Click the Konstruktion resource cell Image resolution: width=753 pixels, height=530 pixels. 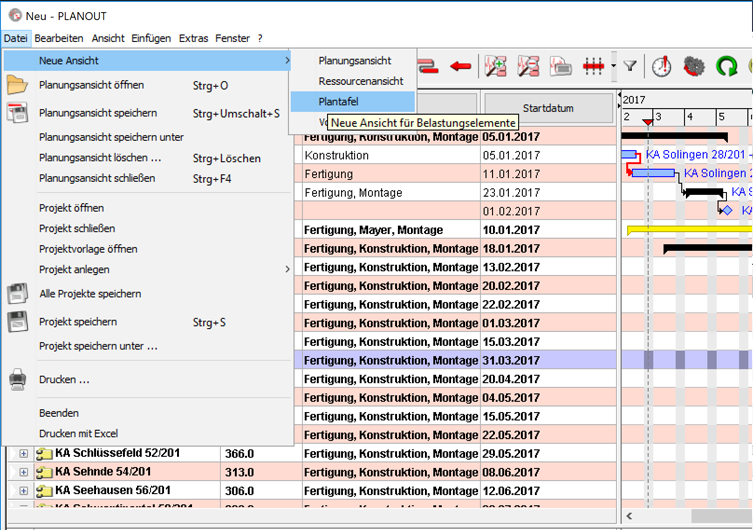point(391,156)
